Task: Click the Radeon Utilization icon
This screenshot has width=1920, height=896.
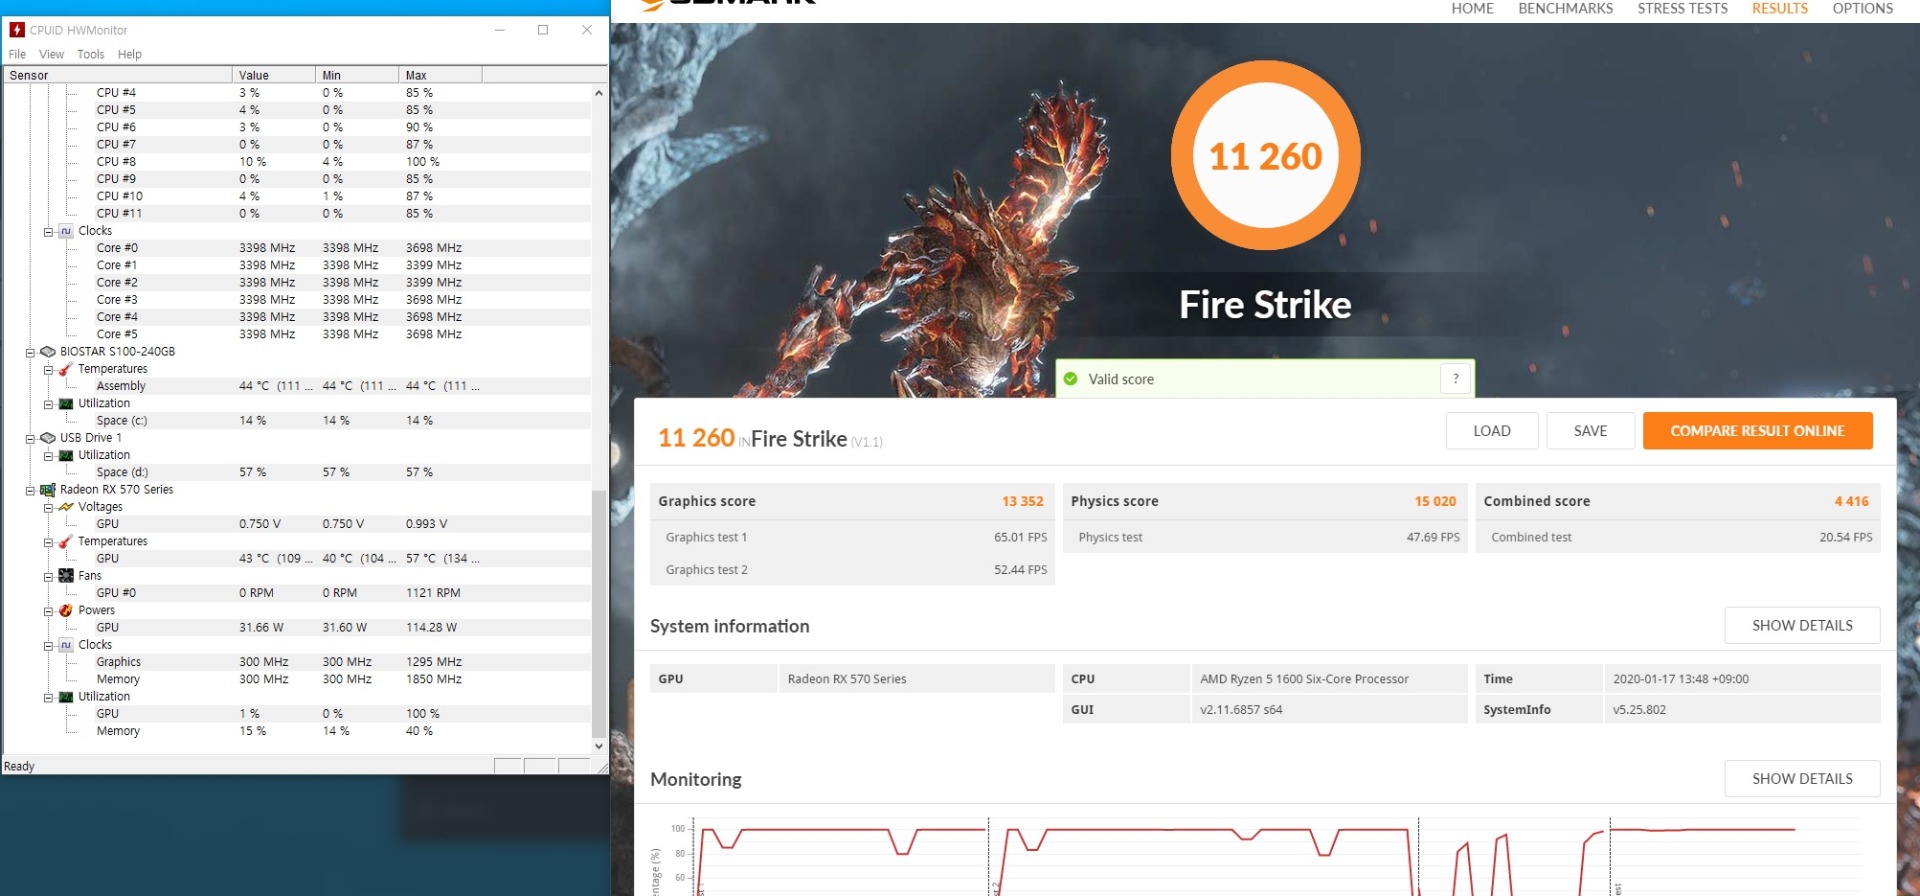Action: (x=66, y=697)
